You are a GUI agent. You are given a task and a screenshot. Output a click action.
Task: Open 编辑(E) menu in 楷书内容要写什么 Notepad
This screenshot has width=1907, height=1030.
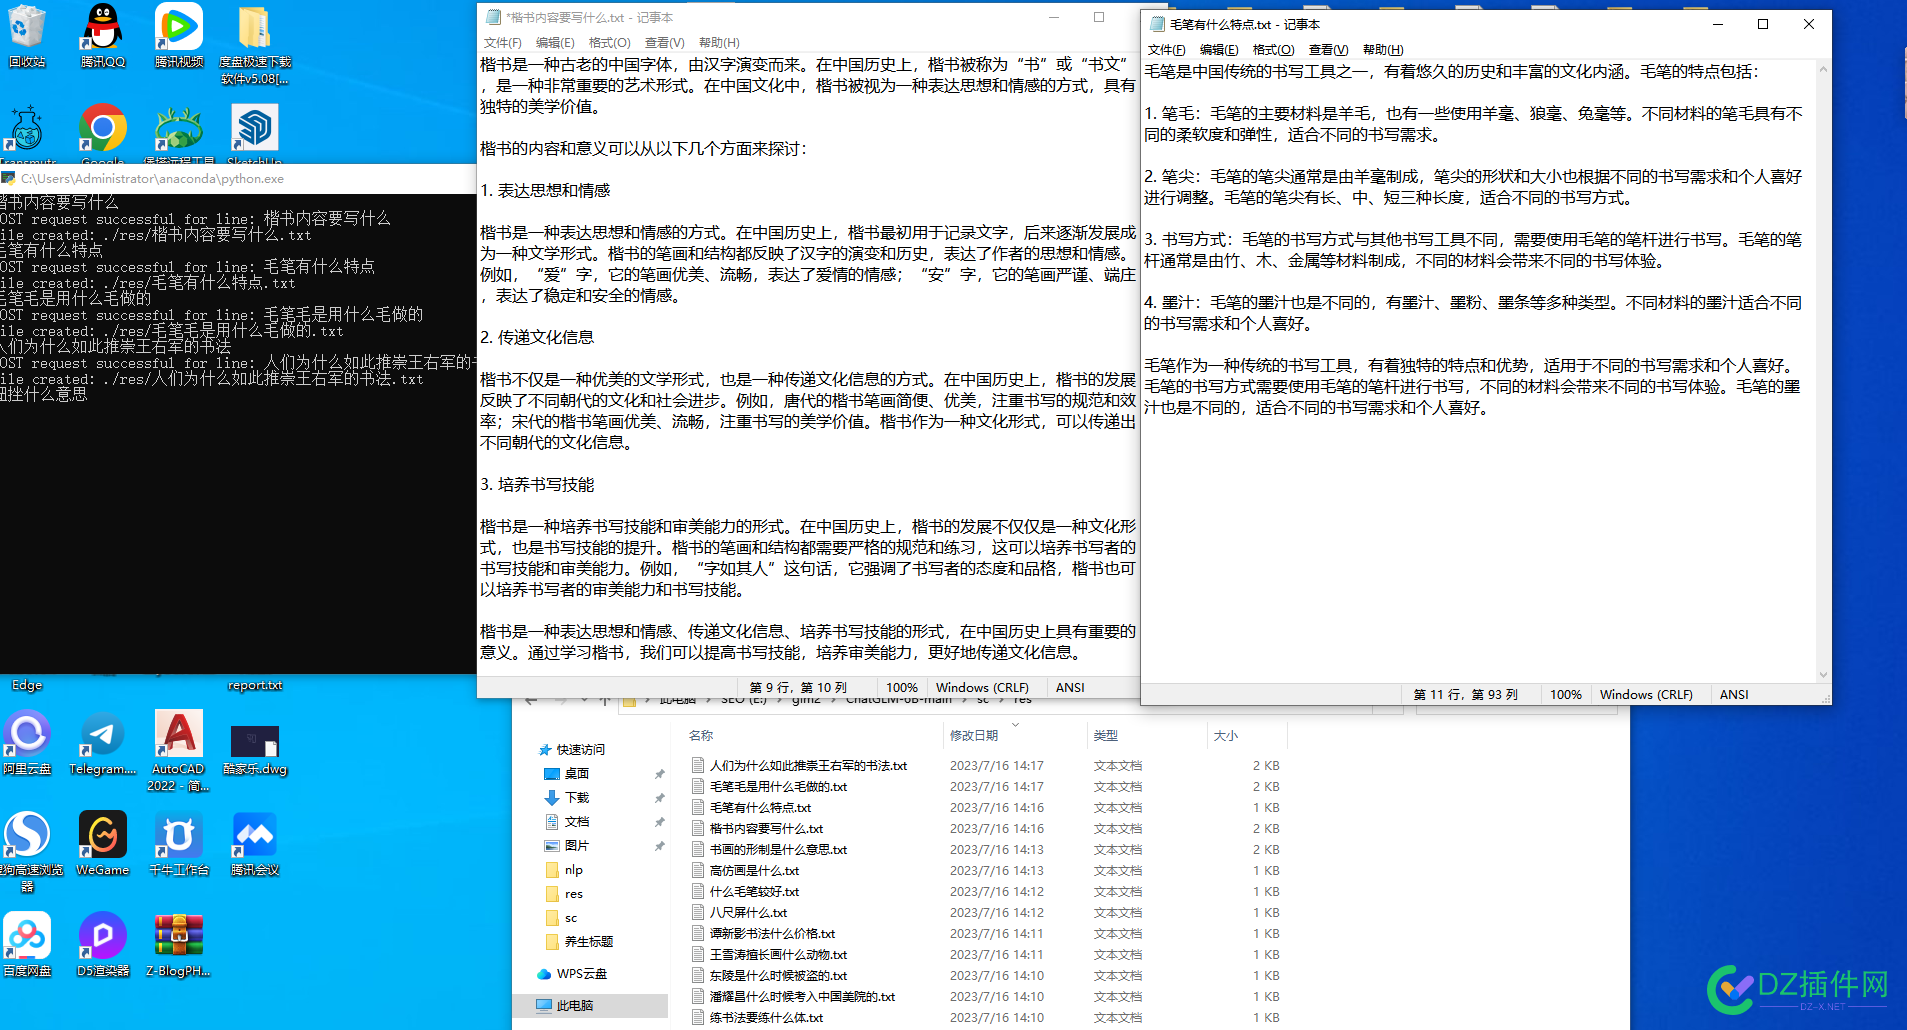click(x=555, y=42)
